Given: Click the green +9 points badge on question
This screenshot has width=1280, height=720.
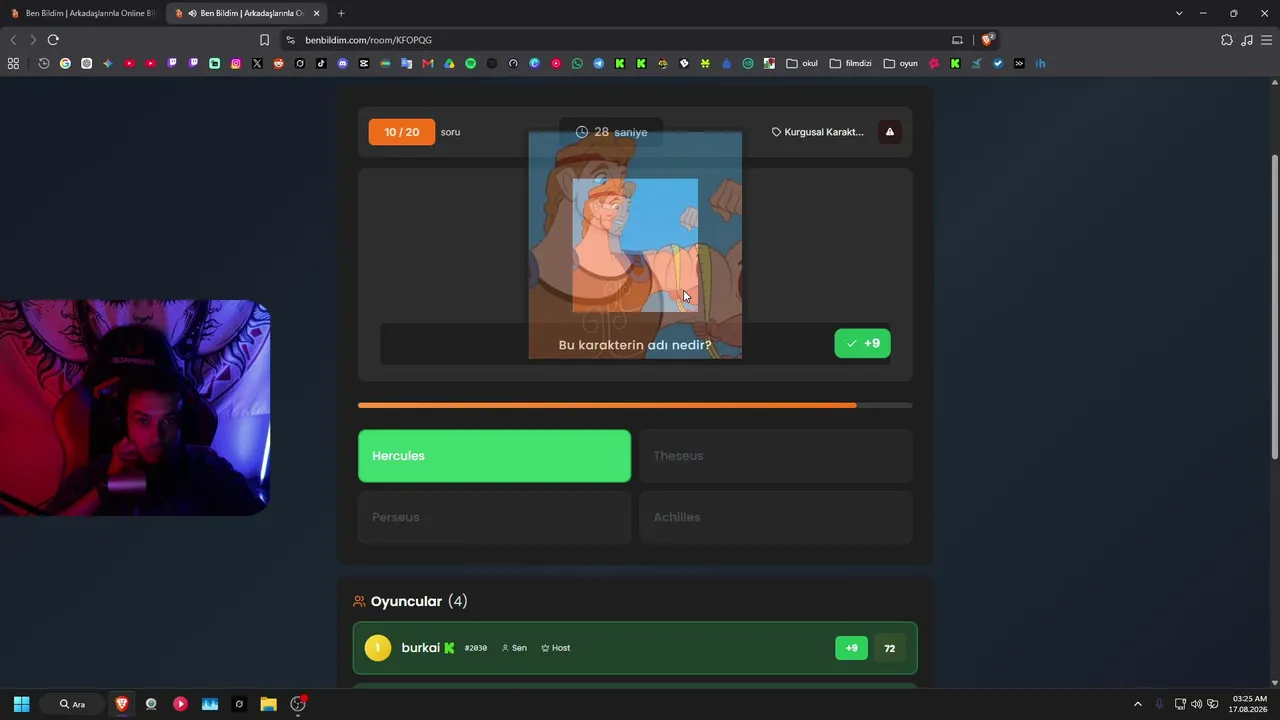Looking at the screenshot, I should [x=862, y=343].
